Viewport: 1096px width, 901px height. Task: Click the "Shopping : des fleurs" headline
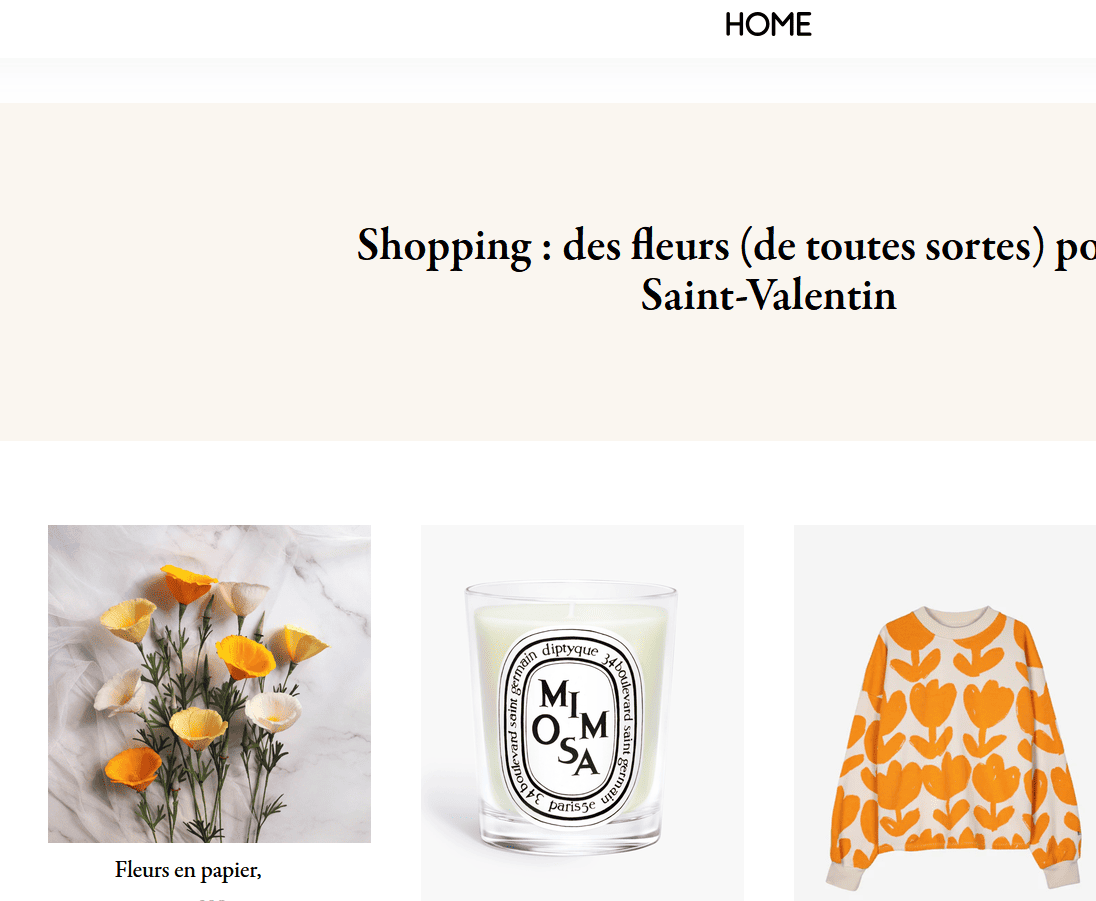[x=726, y=270]
